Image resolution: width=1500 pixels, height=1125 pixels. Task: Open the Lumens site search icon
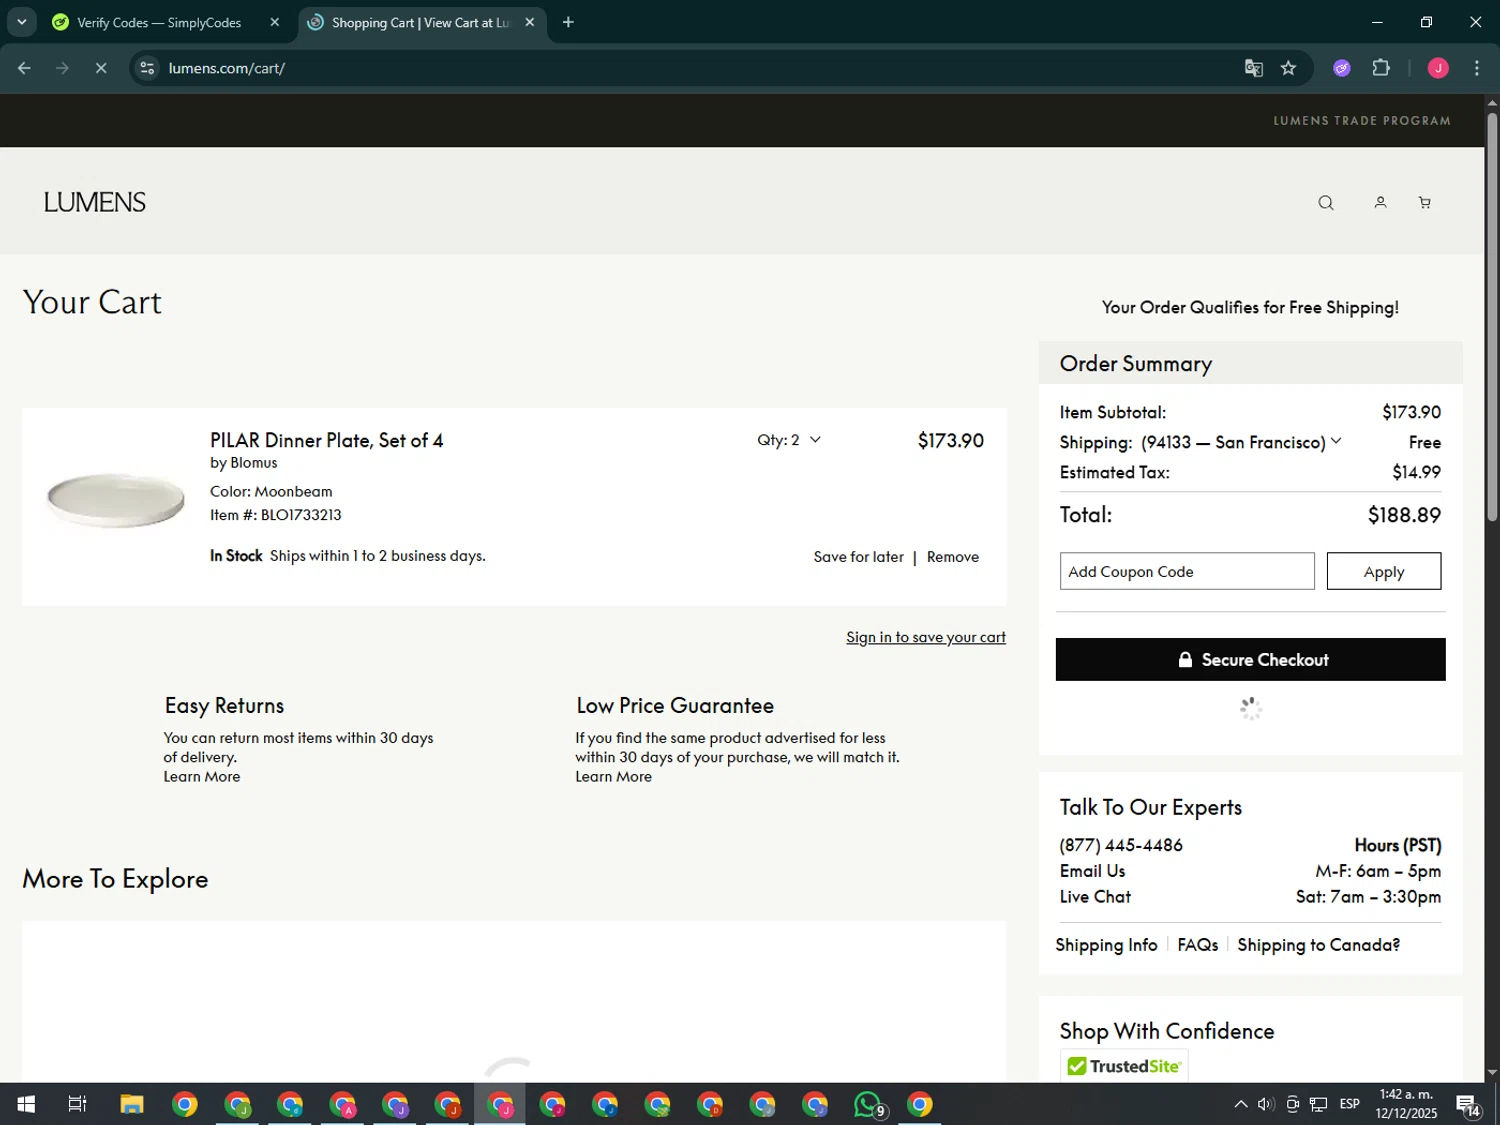point(1325,203)
